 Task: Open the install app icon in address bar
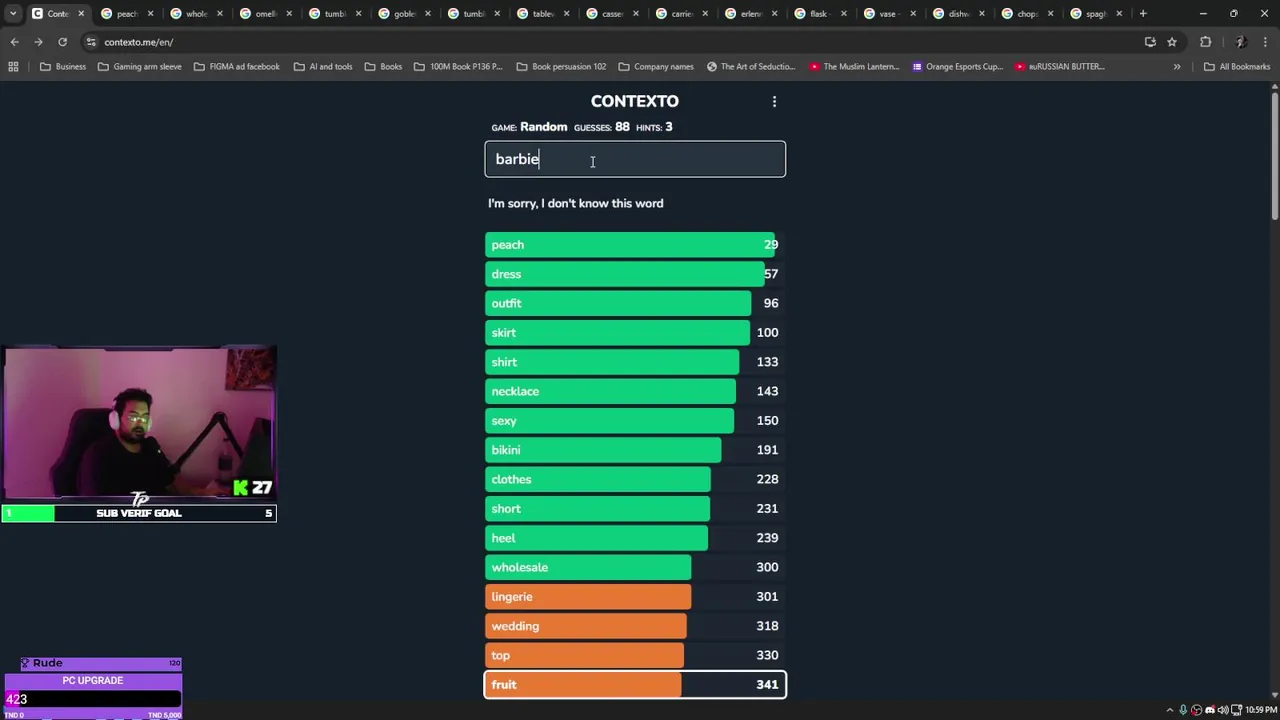click(x=1150, y=42)
